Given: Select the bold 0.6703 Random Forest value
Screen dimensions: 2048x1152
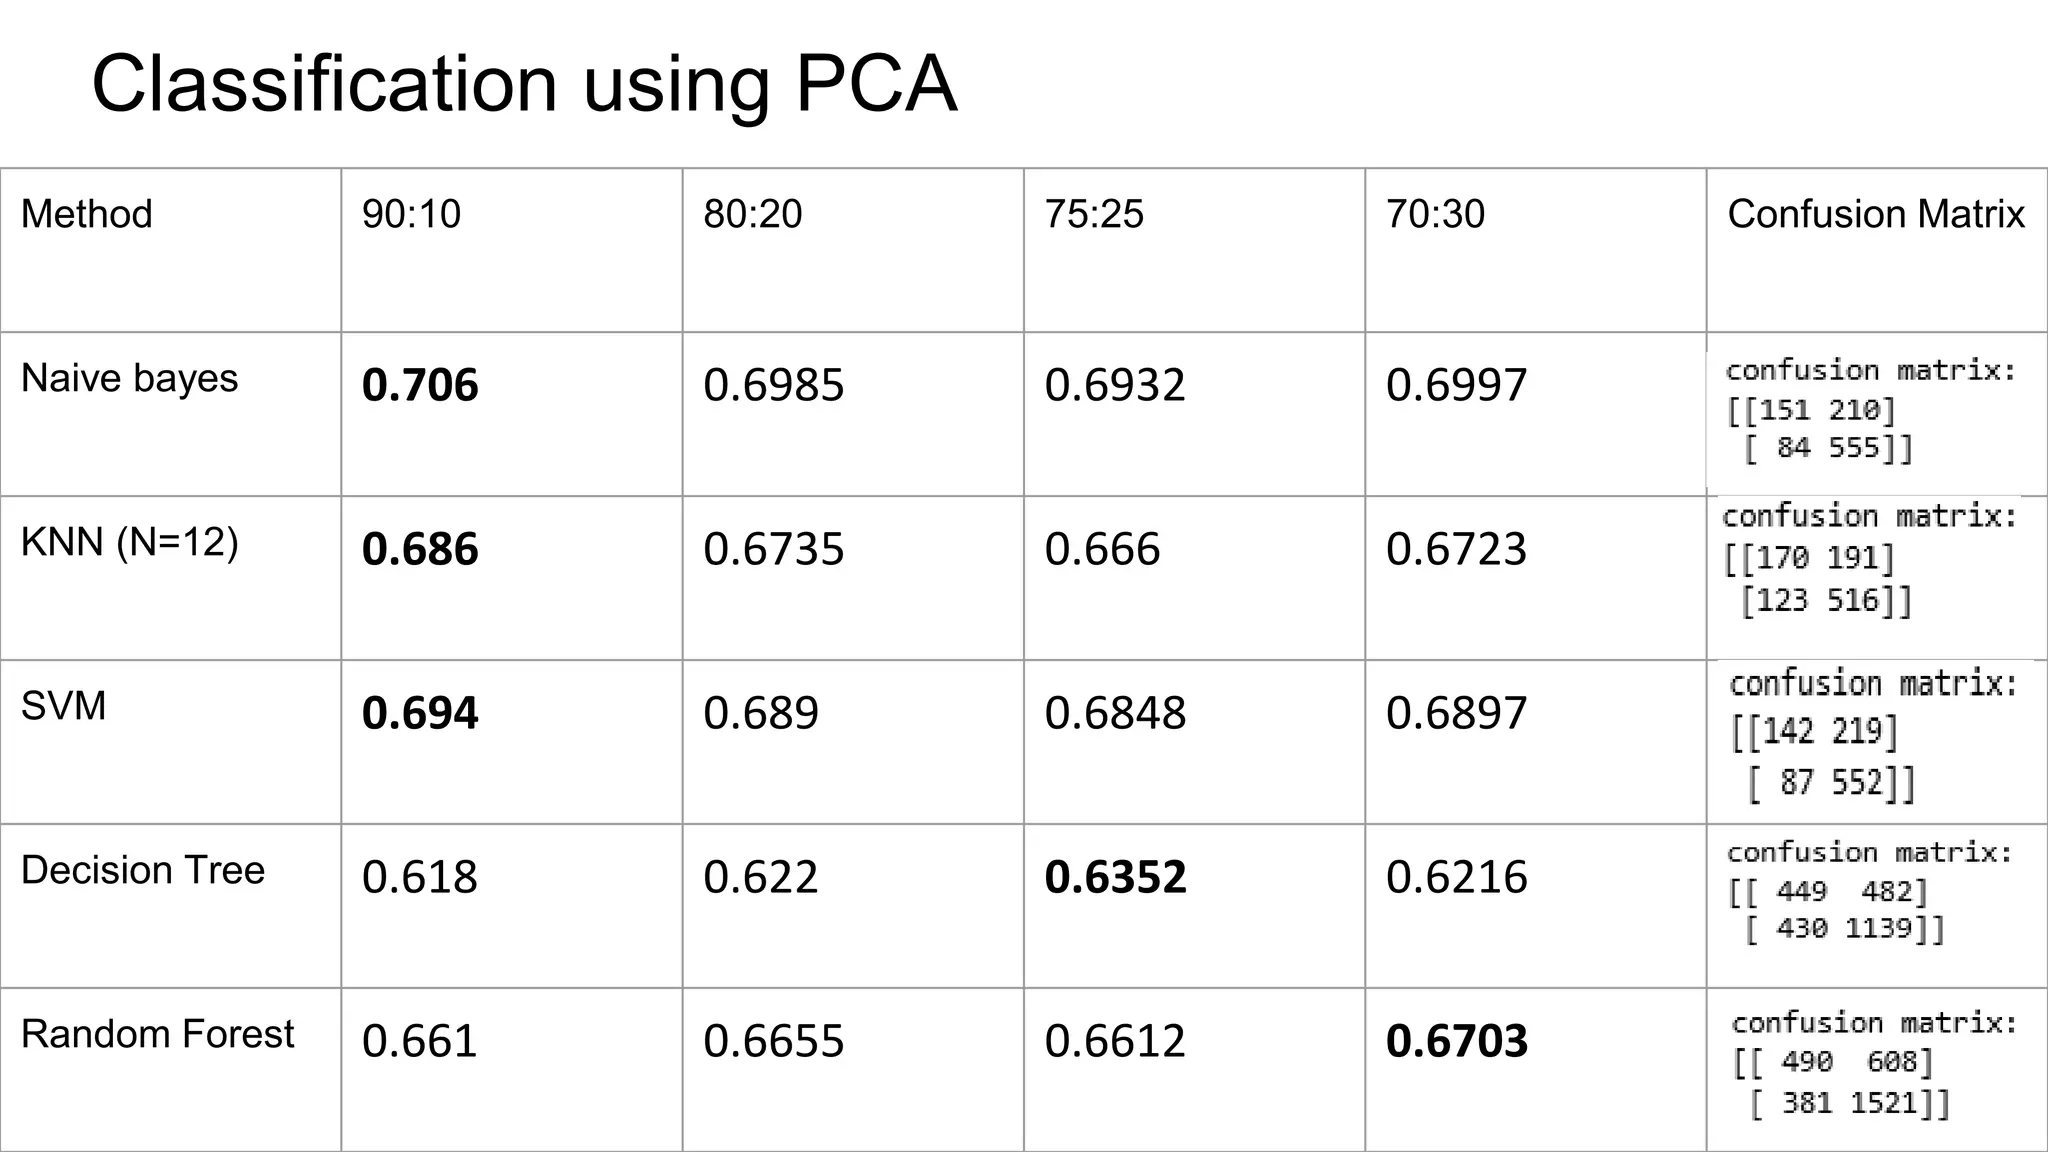Looking at the screenshot, I should [x=1456, y=1041].
